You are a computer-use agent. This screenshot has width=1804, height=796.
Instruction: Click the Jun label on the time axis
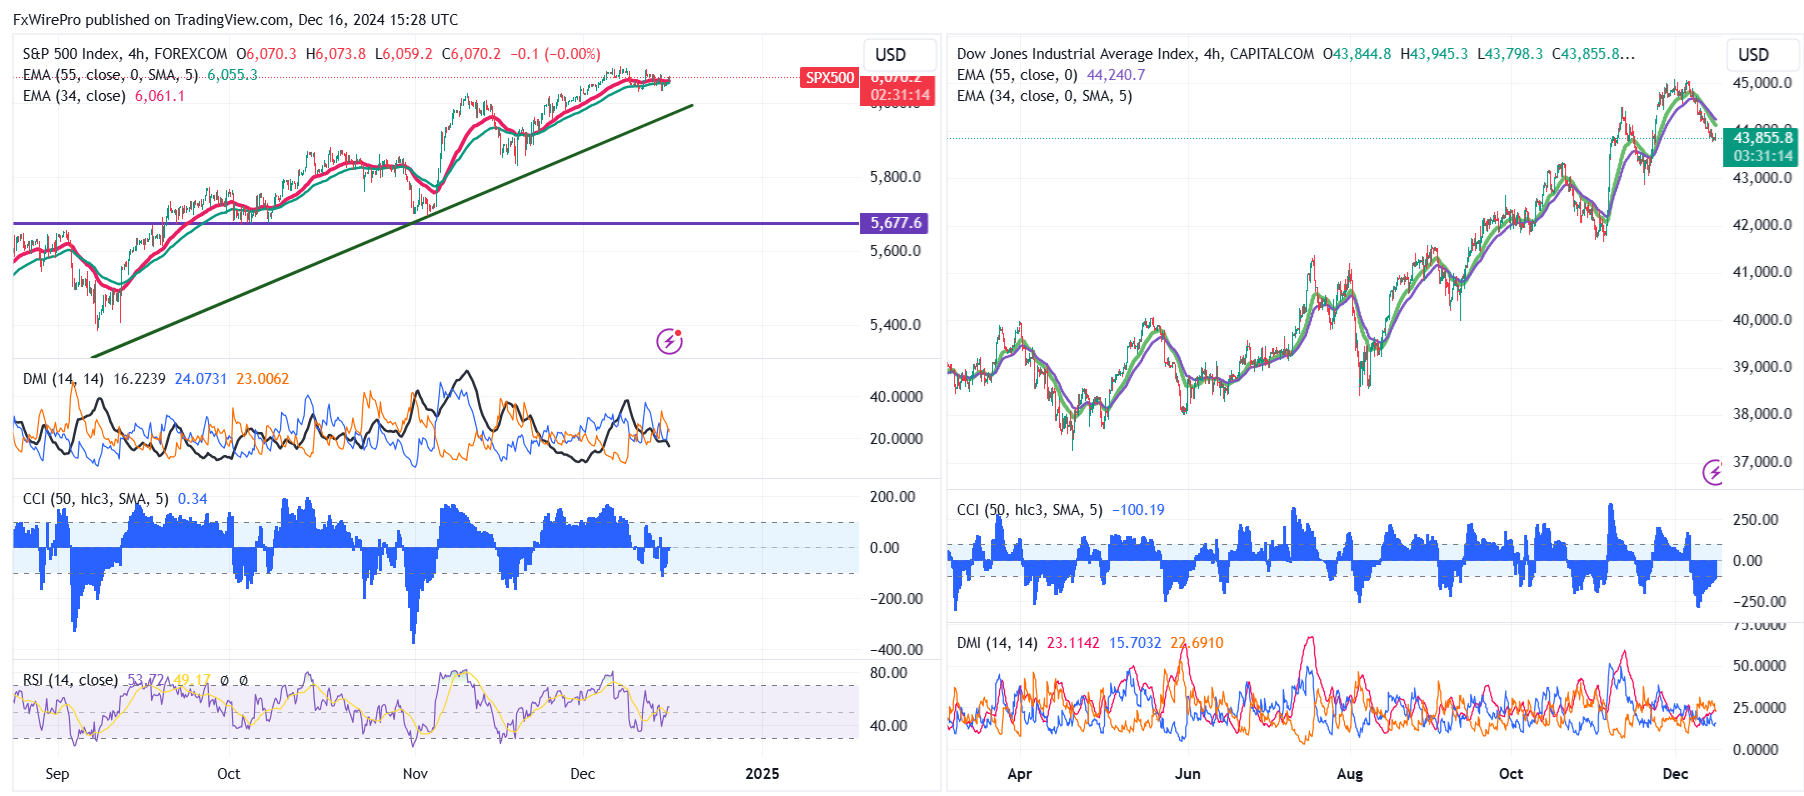tap(1187, 774)
